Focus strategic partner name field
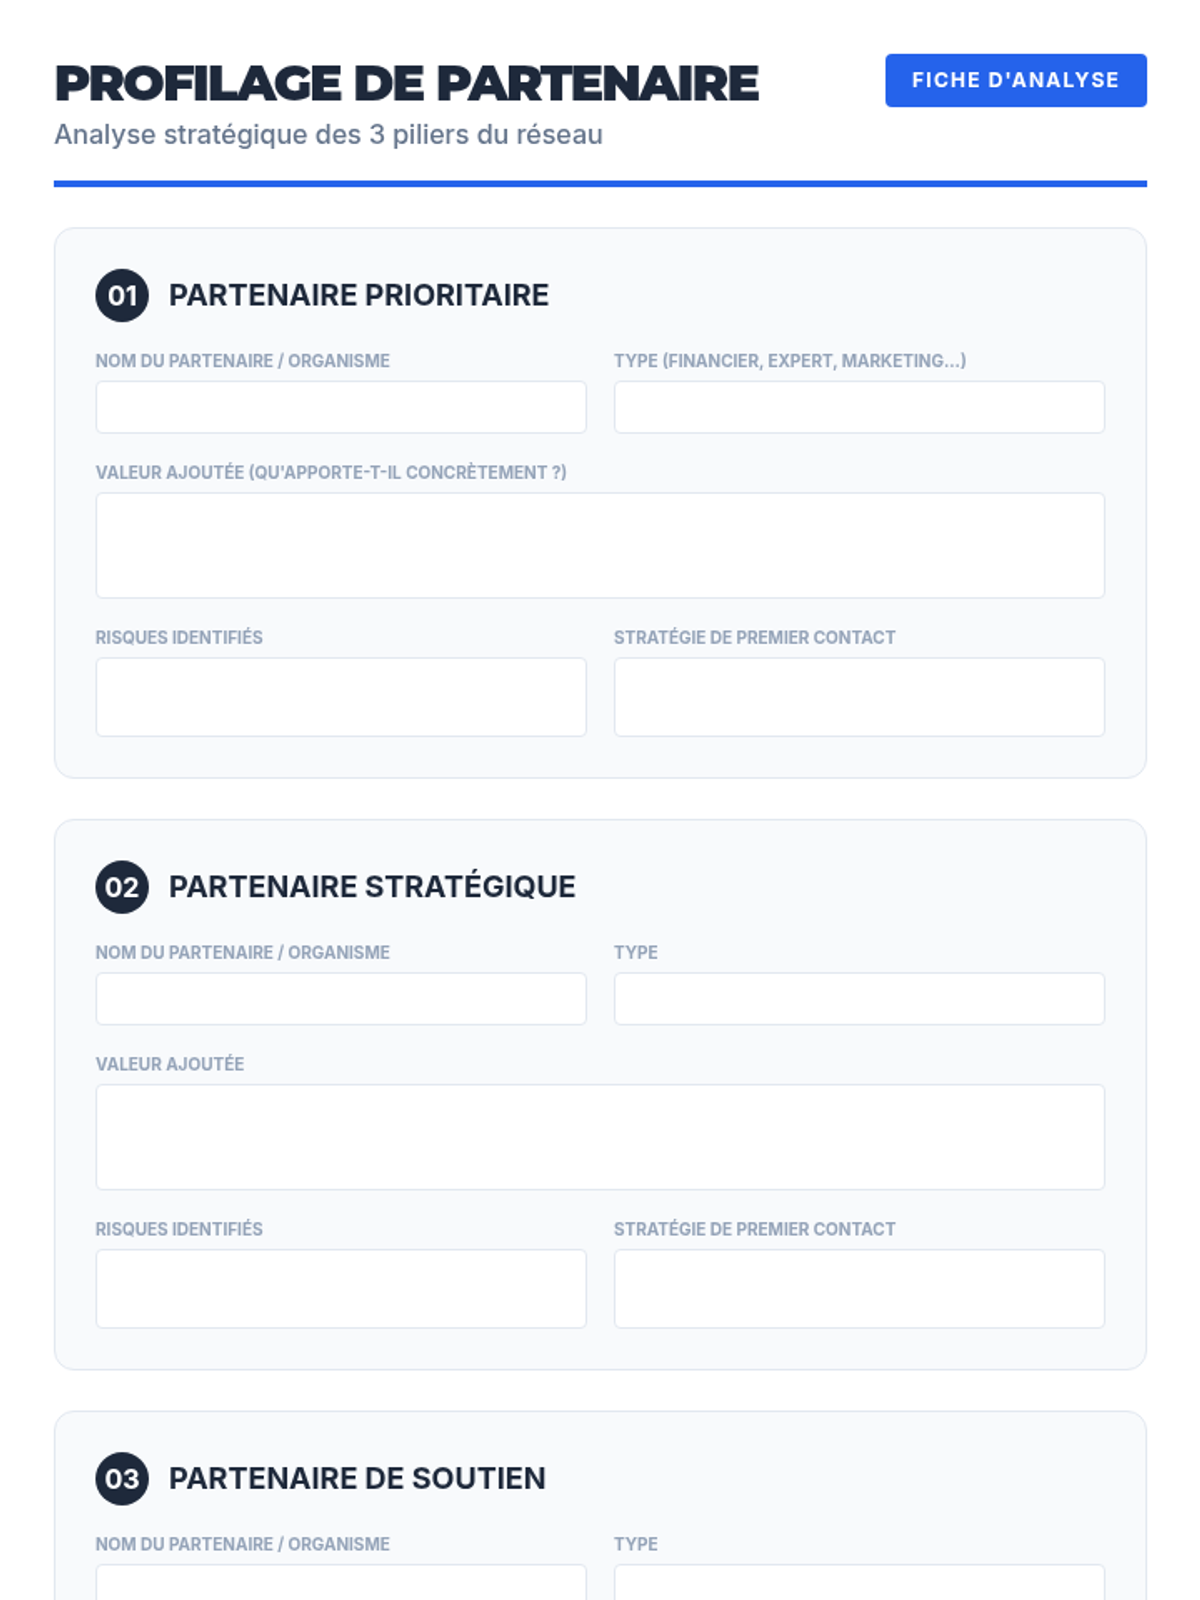This screenshot has width=1200, height=1600. 340,999
